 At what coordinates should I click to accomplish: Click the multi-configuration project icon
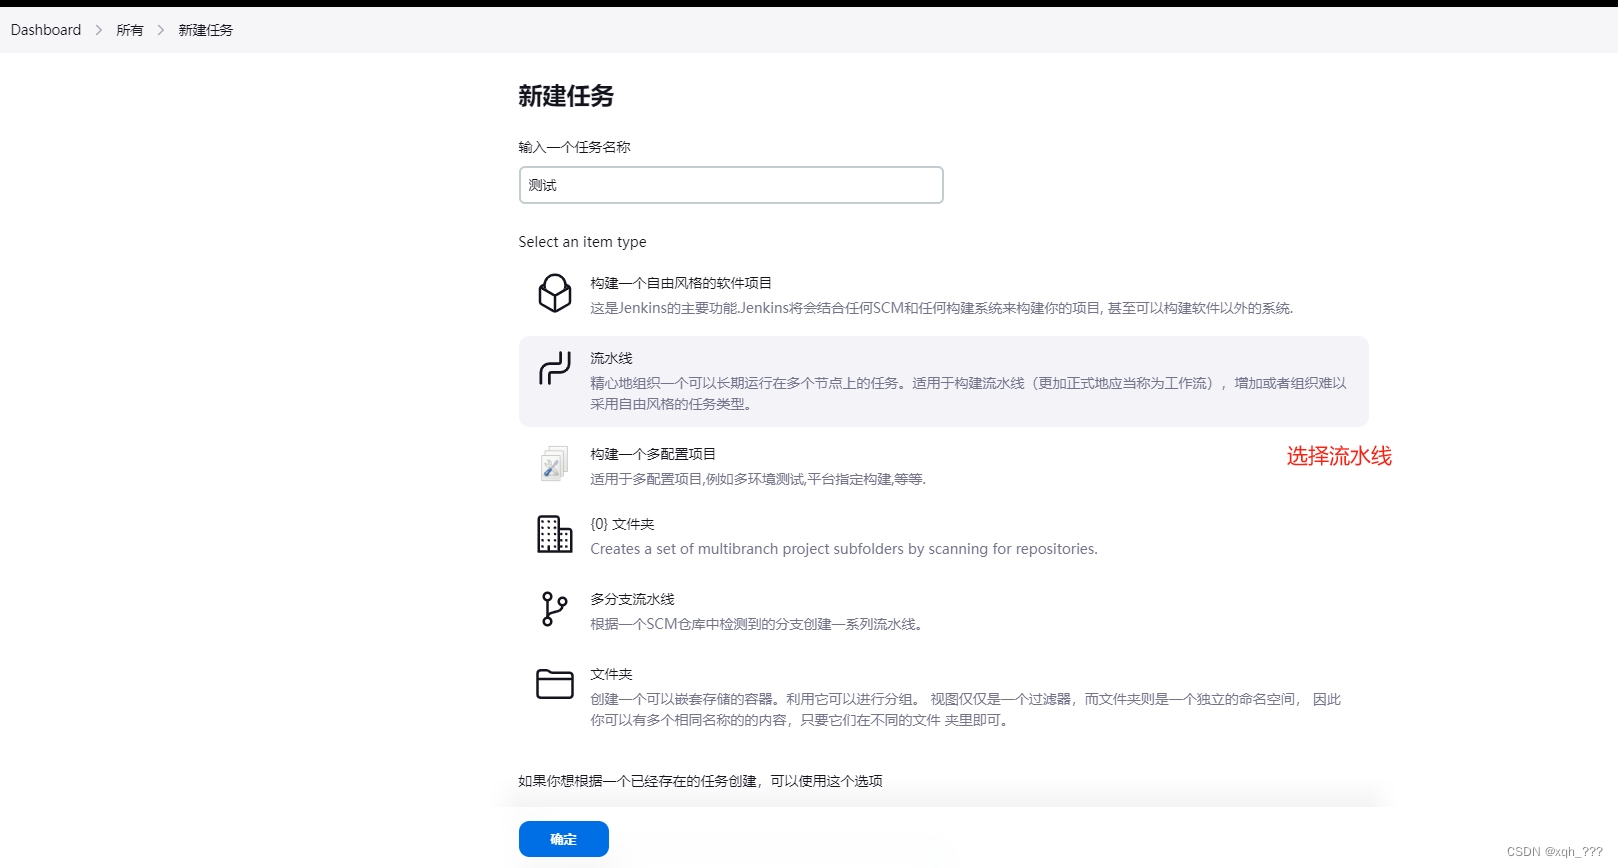tap(555, 464)
